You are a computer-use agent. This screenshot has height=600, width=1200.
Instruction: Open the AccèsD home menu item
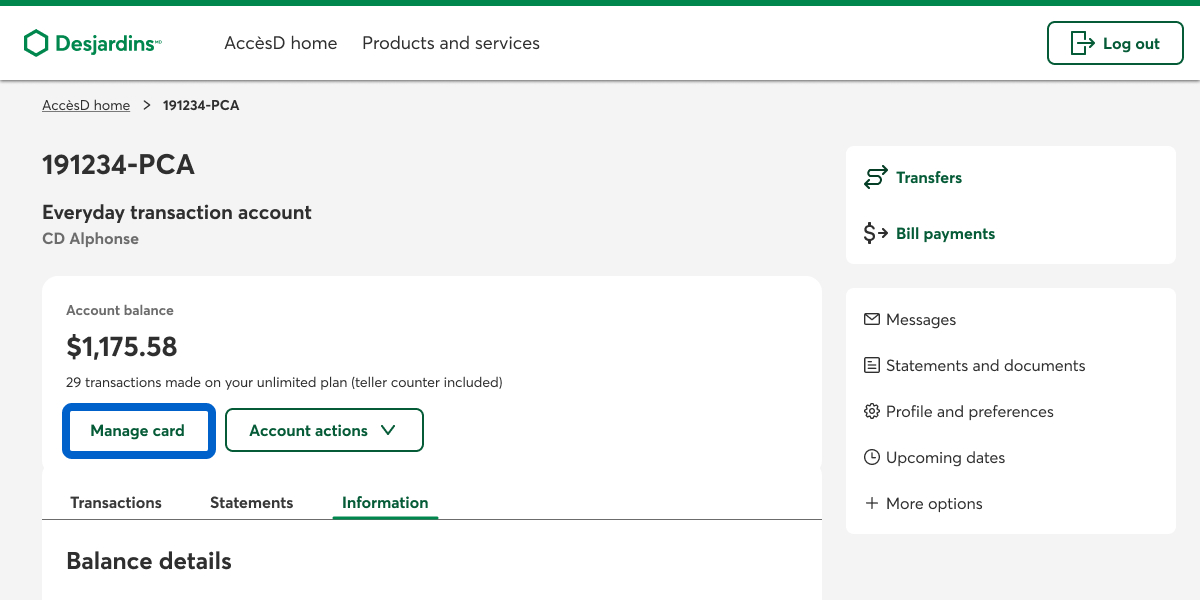281,43
